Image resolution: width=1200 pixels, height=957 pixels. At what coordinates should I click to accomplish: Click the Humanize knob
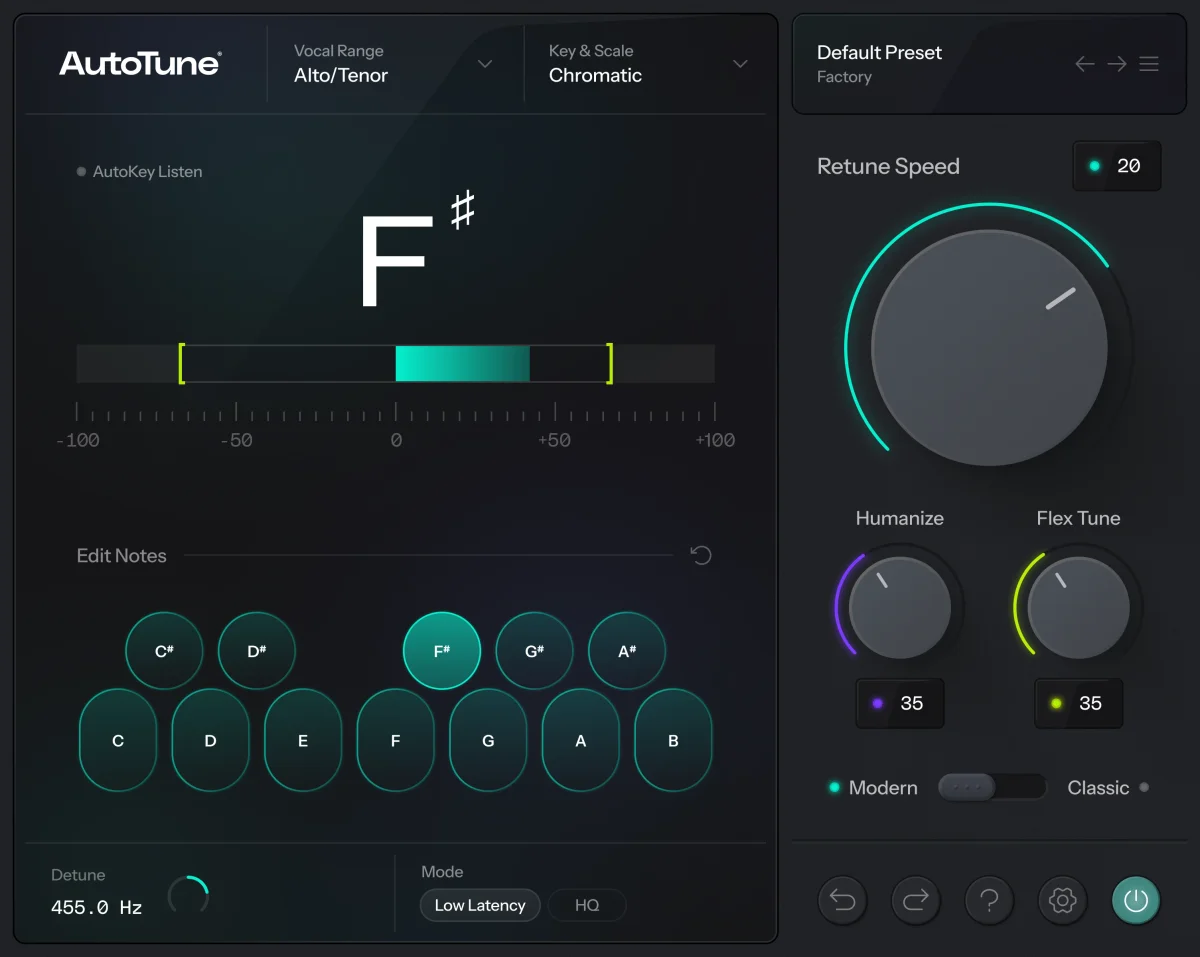[900, 608]
